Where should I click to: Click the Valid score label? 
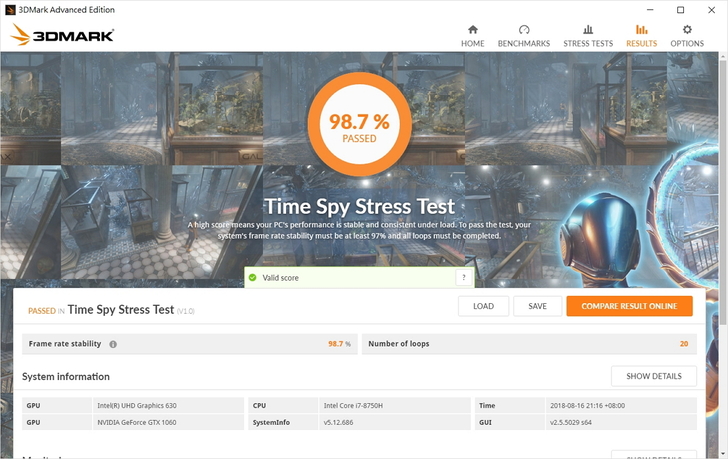(280, 278)
